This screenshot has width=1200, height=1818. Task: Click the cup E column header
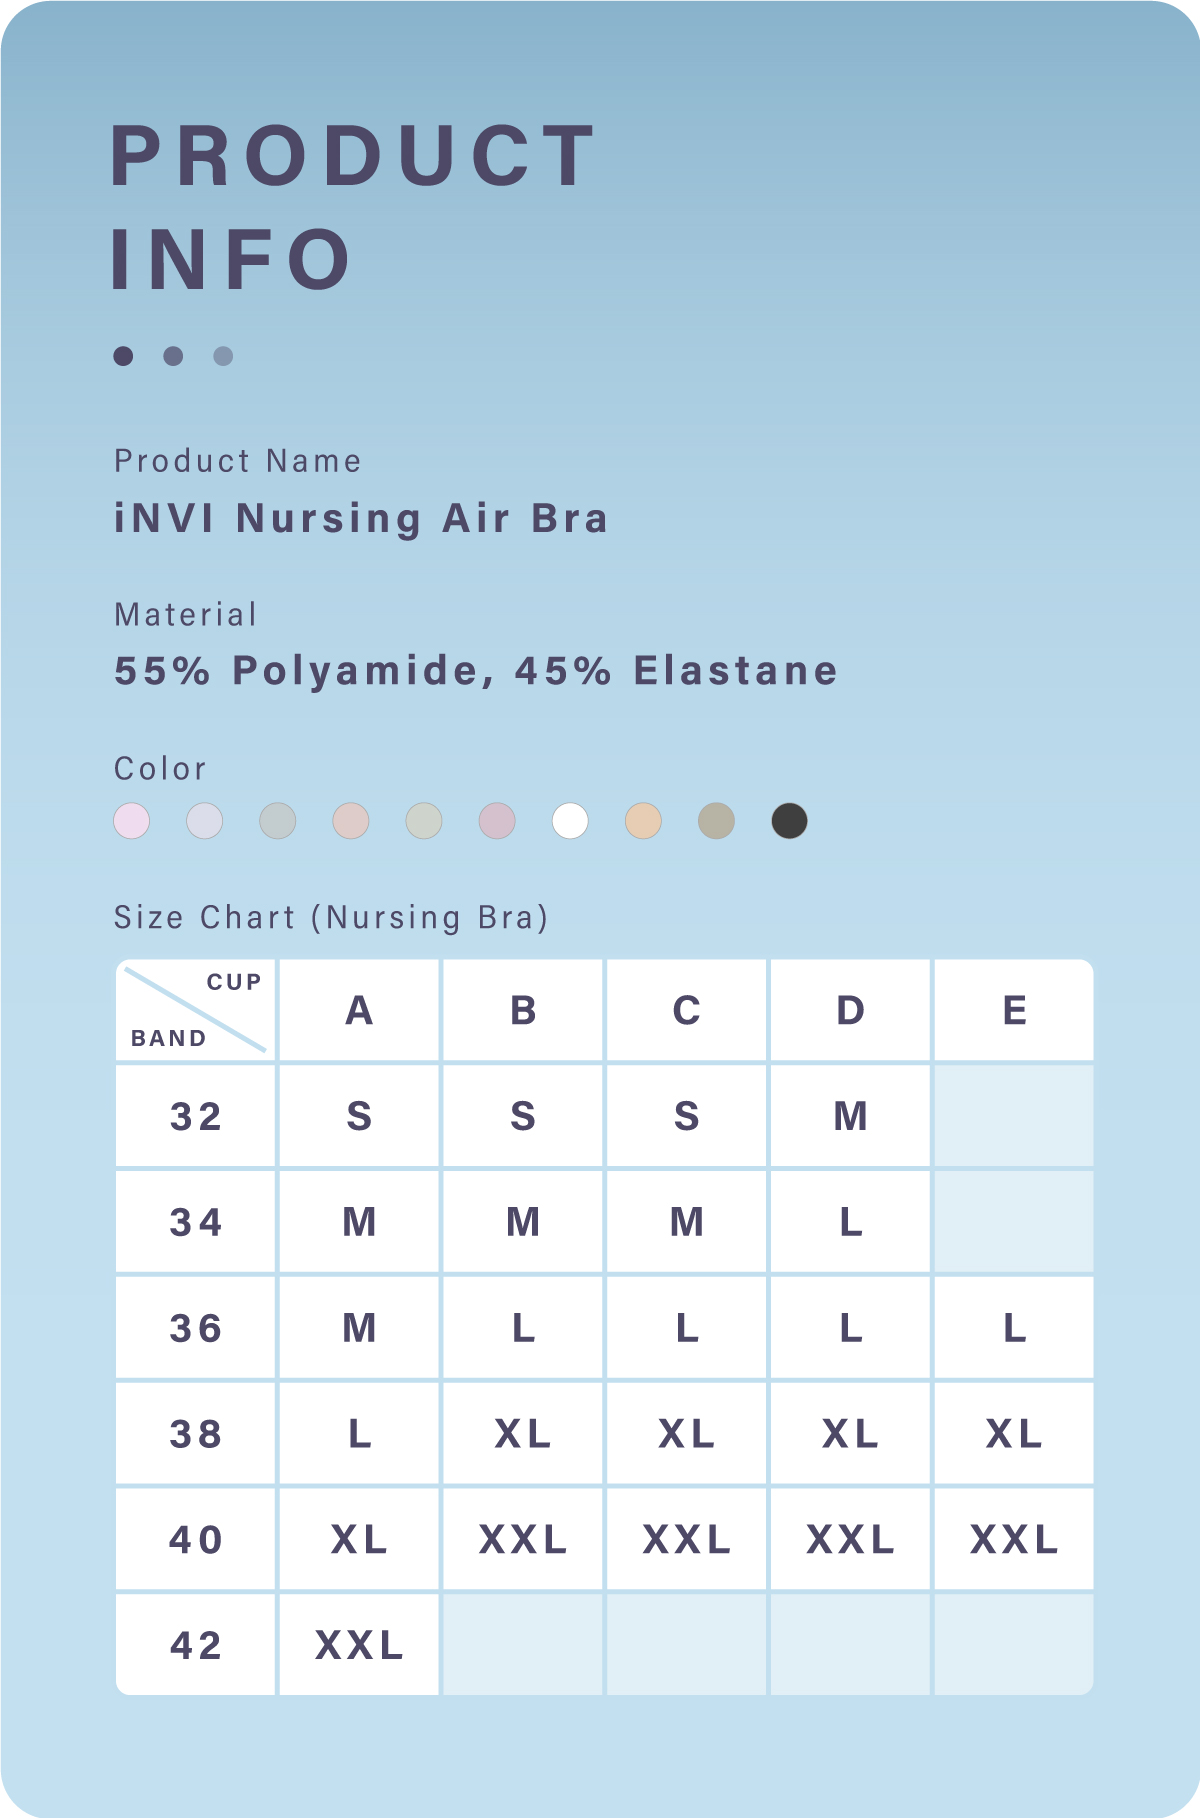click(1014, 1010)
